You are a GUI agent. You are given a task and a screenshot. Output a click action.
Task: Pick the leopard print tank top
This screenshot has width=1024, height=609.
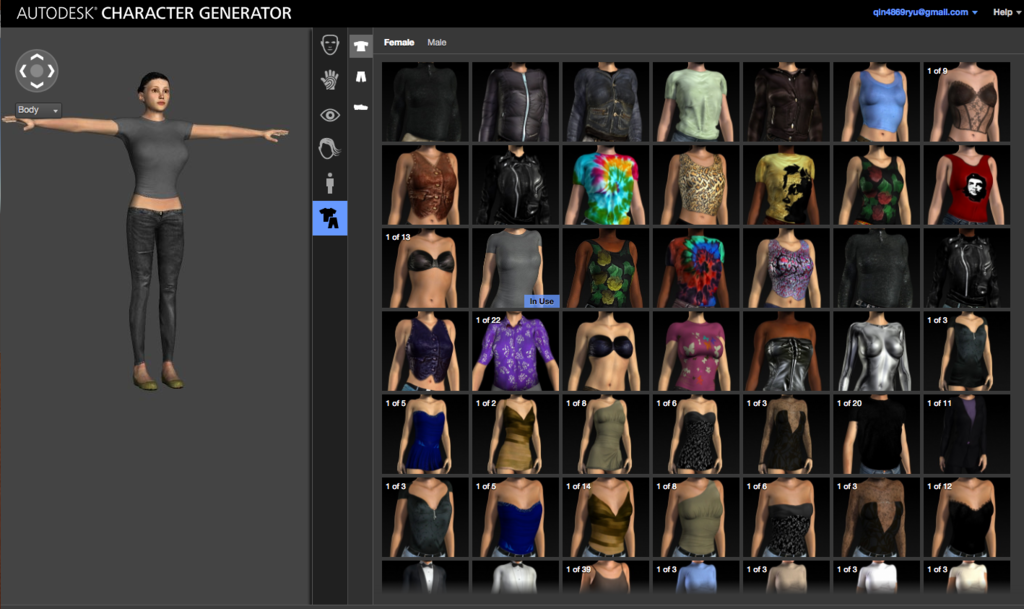coord(696,185)
